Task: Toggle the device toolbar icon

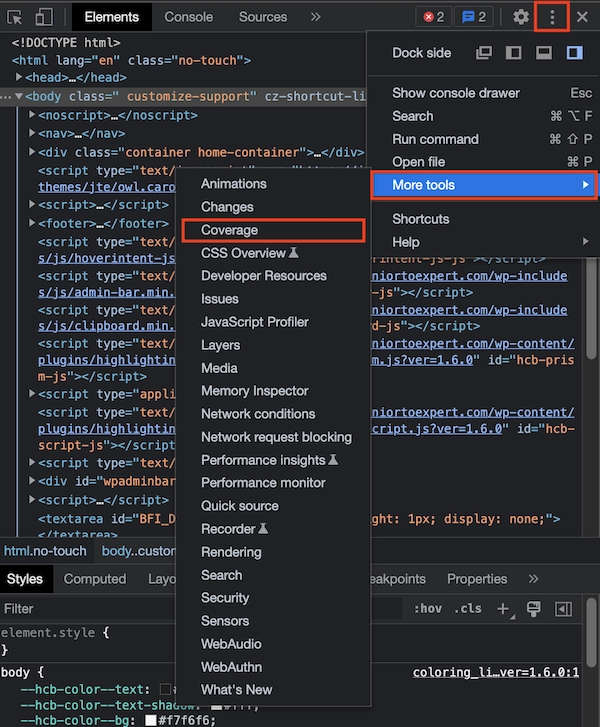Action: (x=44, y=17)
